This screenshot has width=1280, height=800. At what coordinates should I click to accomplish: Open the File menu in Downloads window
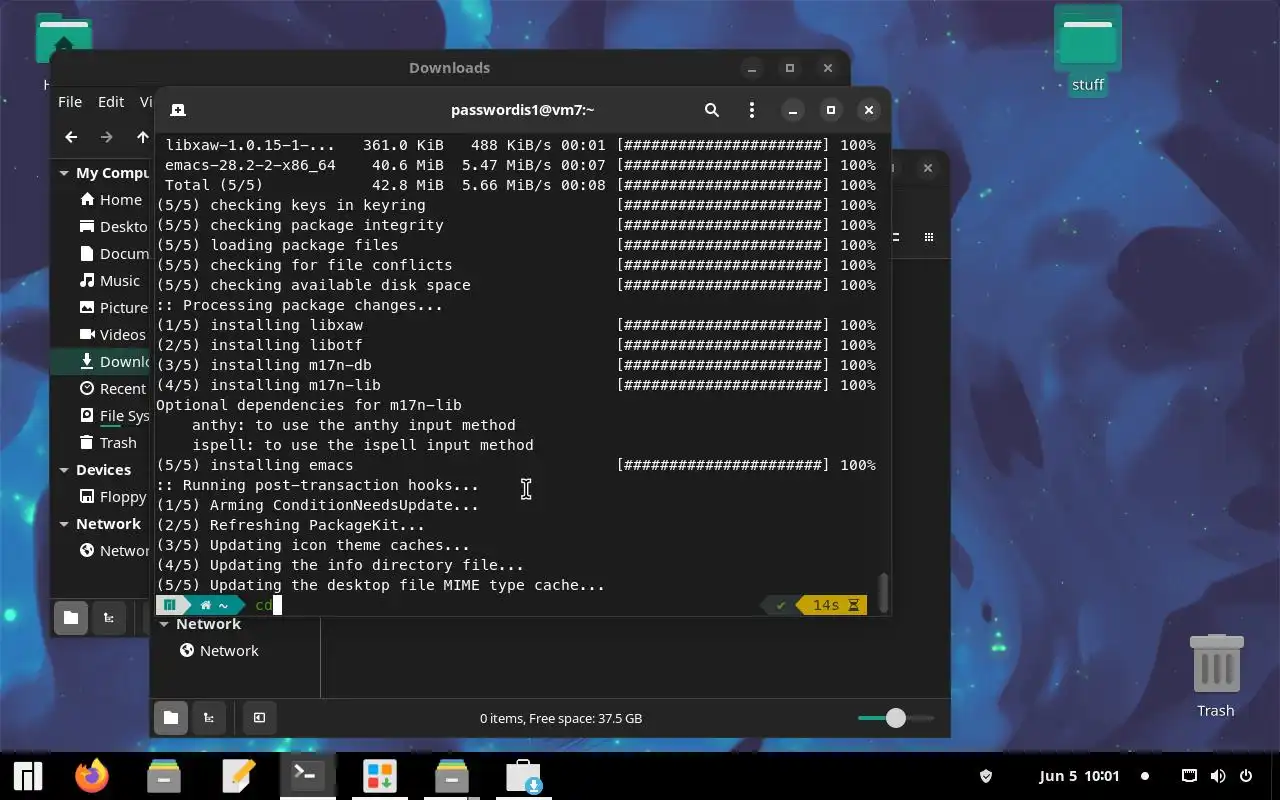pos(70,102)
